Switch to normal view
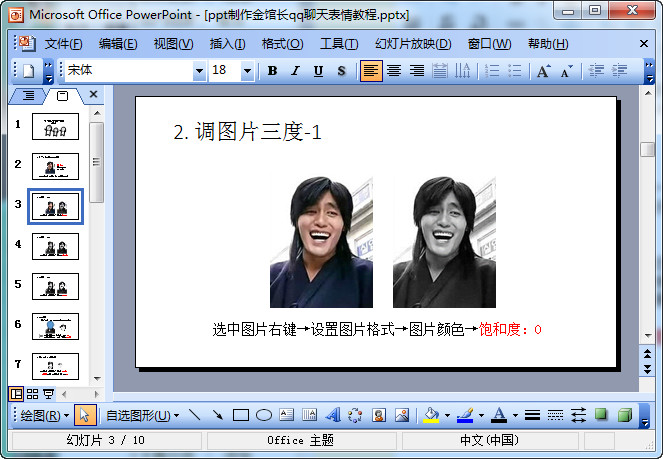Screen dimensions: 663x459 pyautogui.click(x=16, y=394)
